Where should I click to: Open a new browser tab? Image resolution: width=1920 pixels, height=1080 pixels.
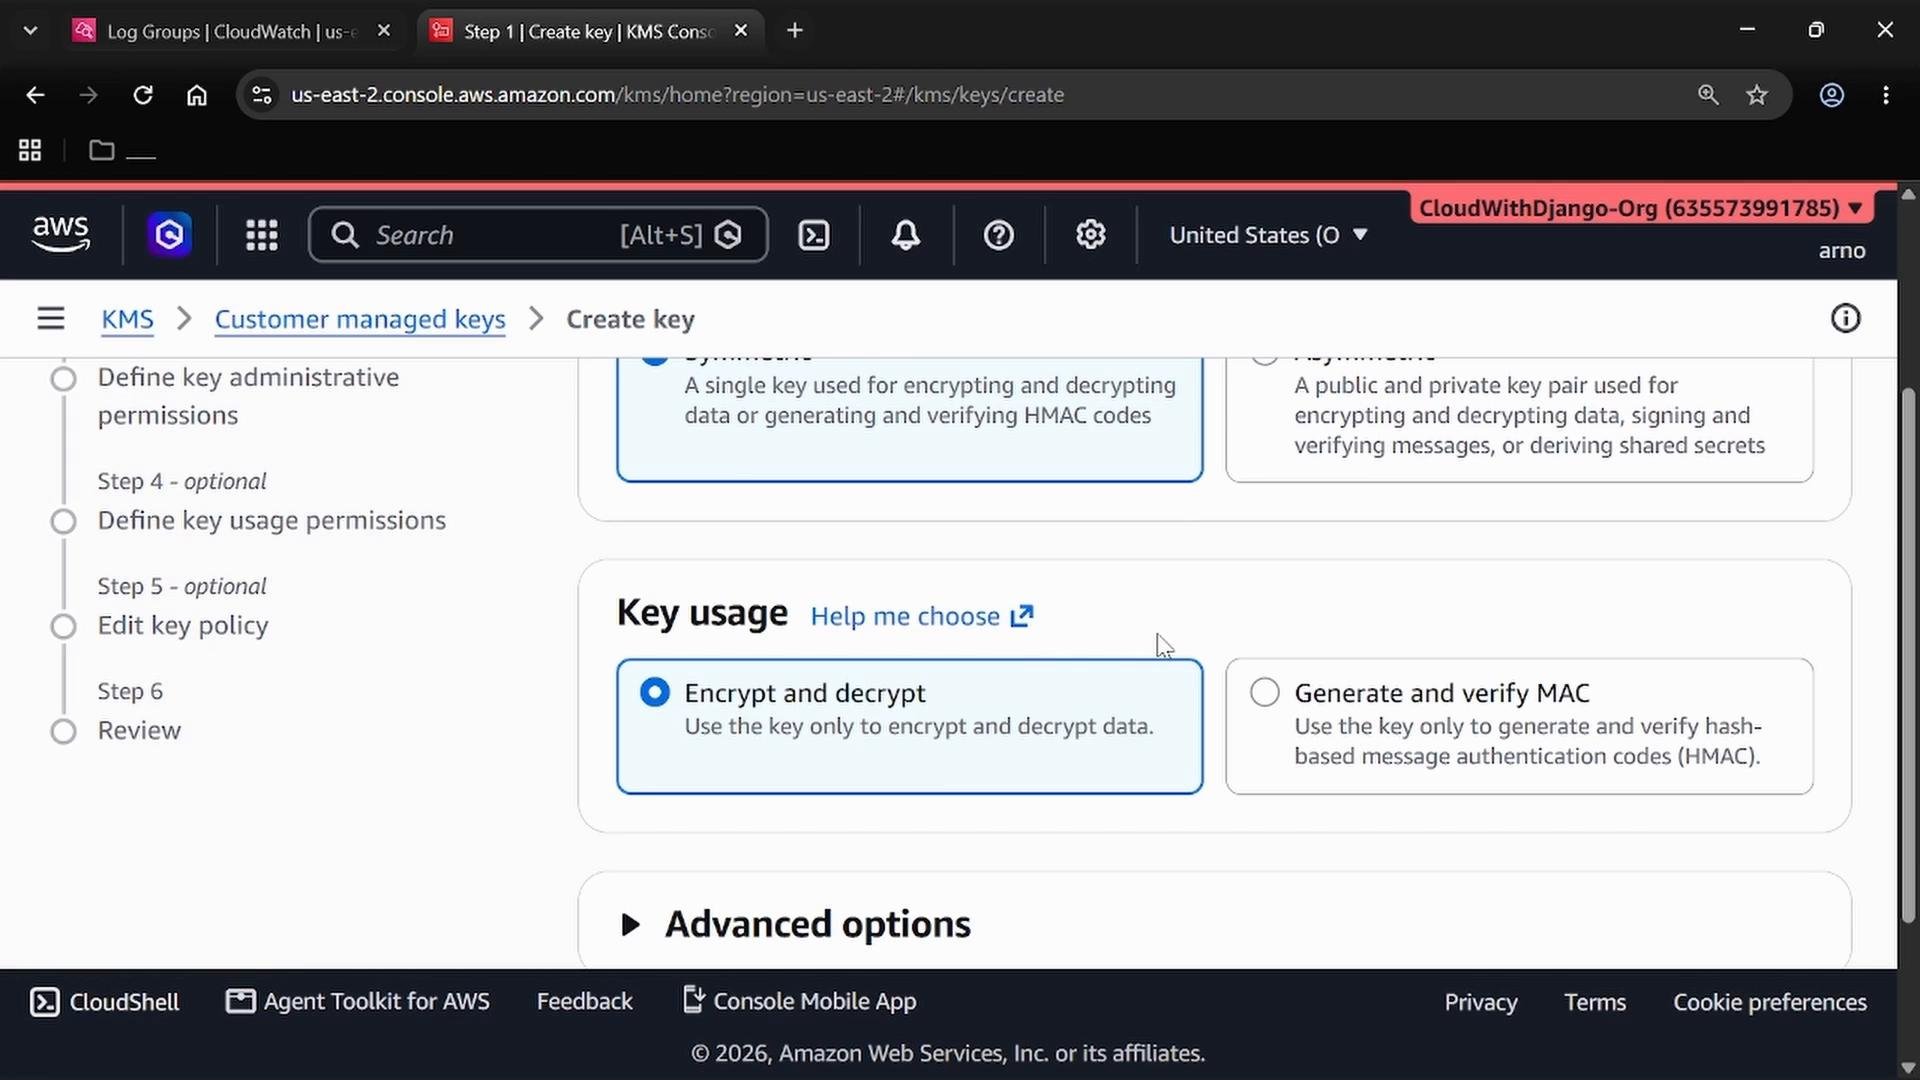click(x=795, y=31)
